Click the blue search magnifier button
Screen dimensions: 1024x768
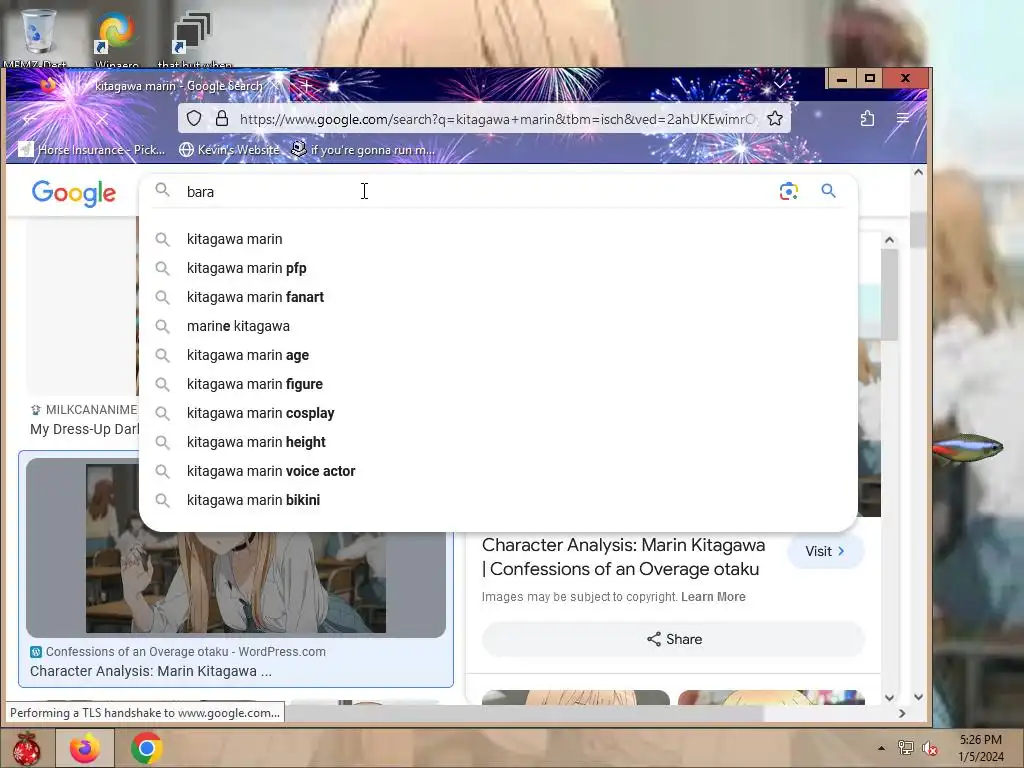828,191
